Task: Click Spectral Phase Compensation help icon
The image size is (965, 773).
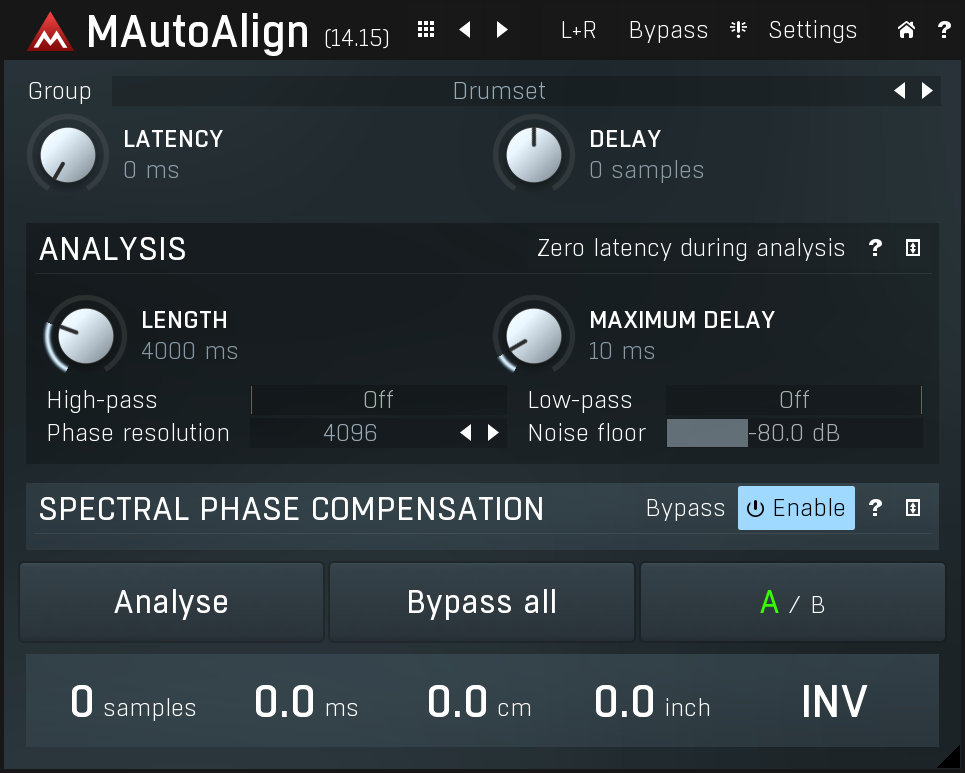Action: 875,508
